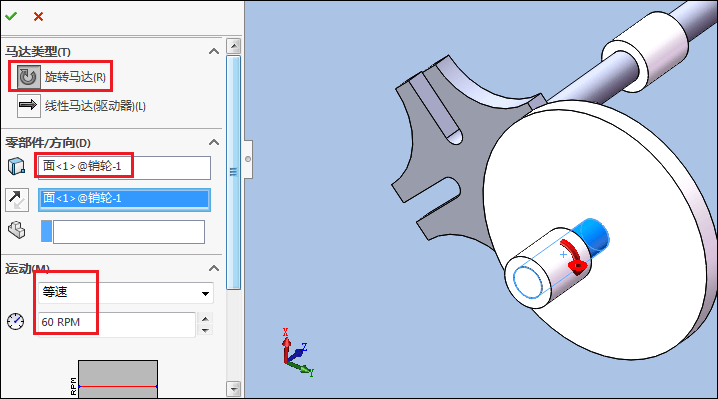
Task: Click the red rotation direction arrow on model
Action: pyautogui.click(x=574, y=257)
